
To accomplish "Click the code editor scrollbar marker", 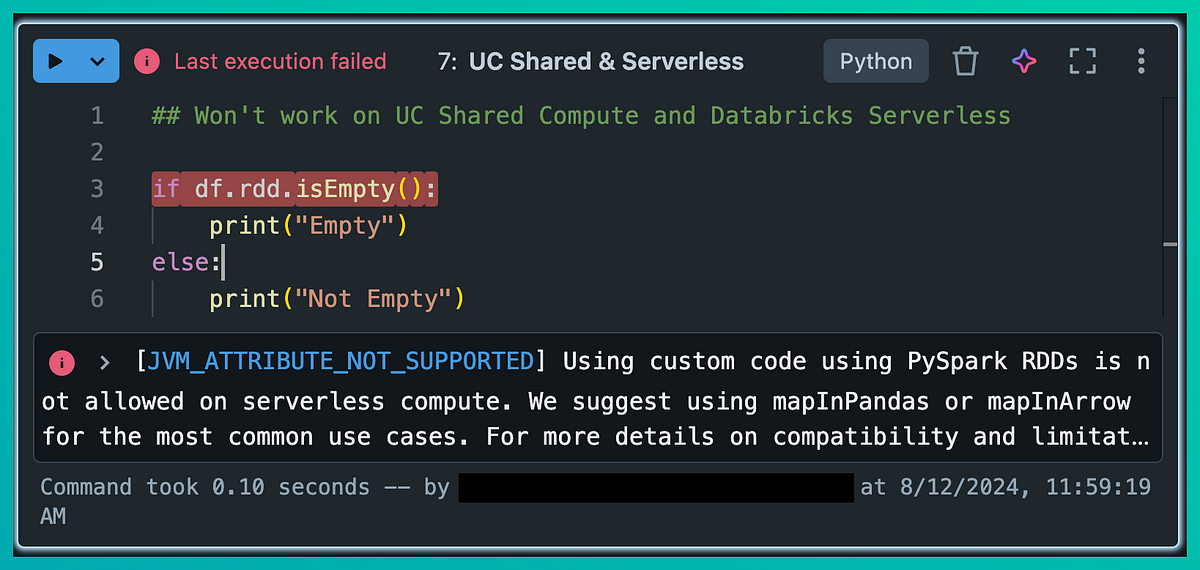I will 1170,243.
